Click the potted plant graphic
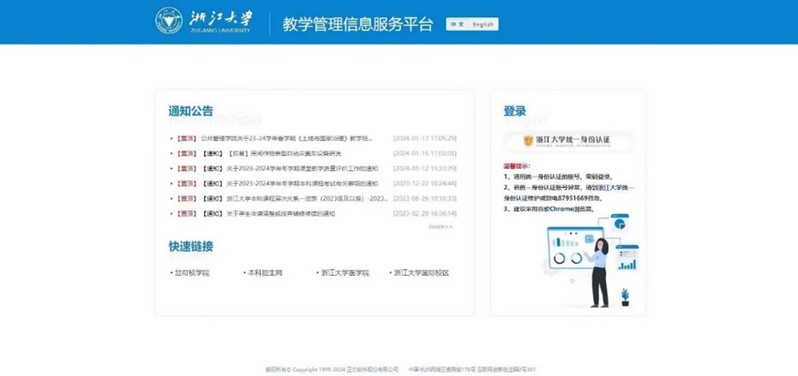The width and height of the screenshot is (798, 376). click(625, 298)
